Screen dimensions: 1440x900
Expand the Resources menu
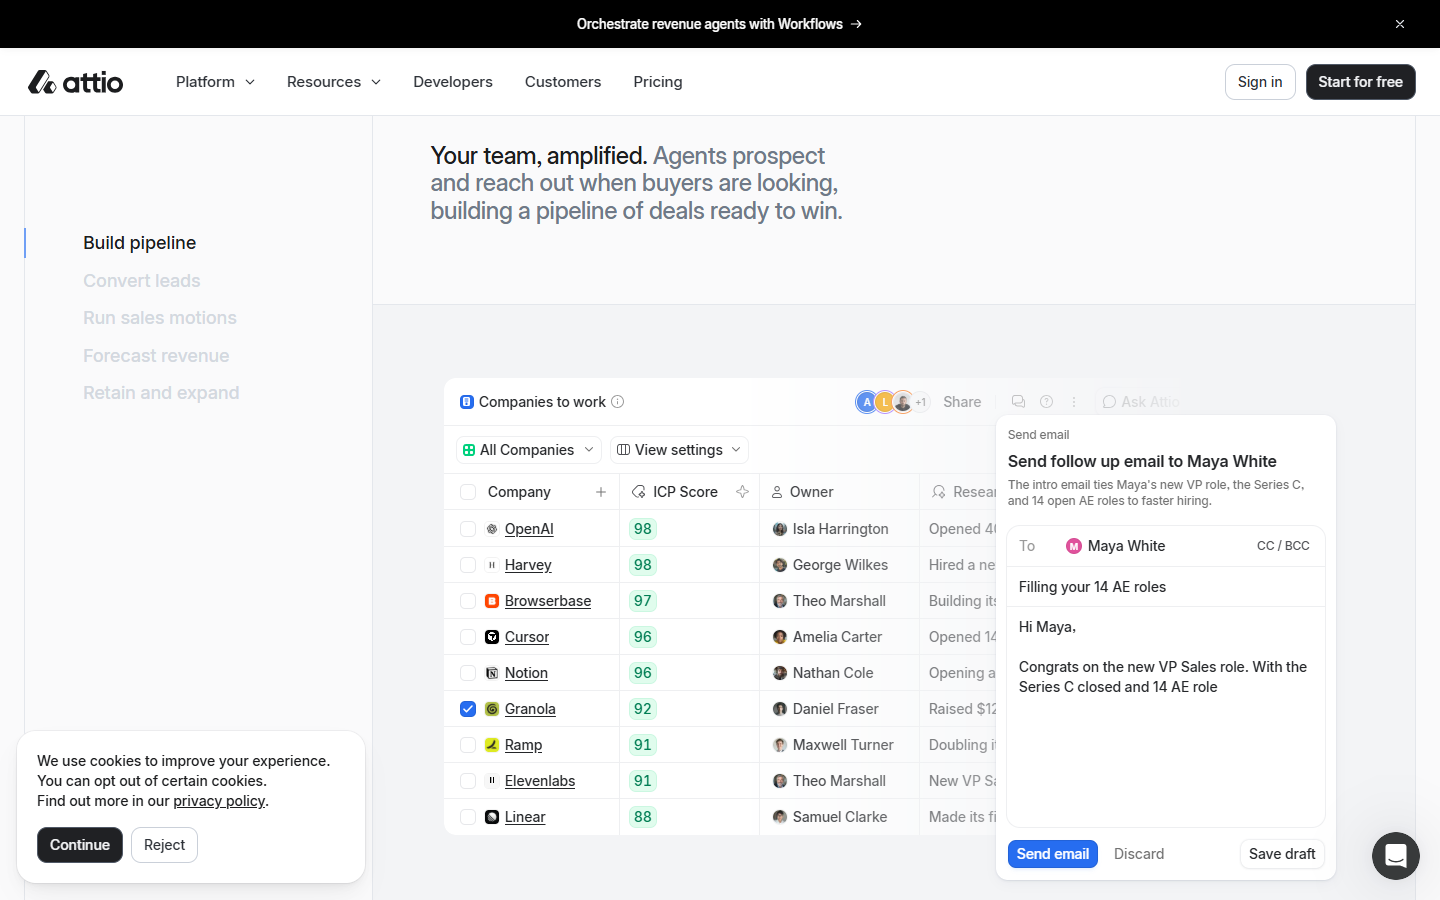[334, 82]
